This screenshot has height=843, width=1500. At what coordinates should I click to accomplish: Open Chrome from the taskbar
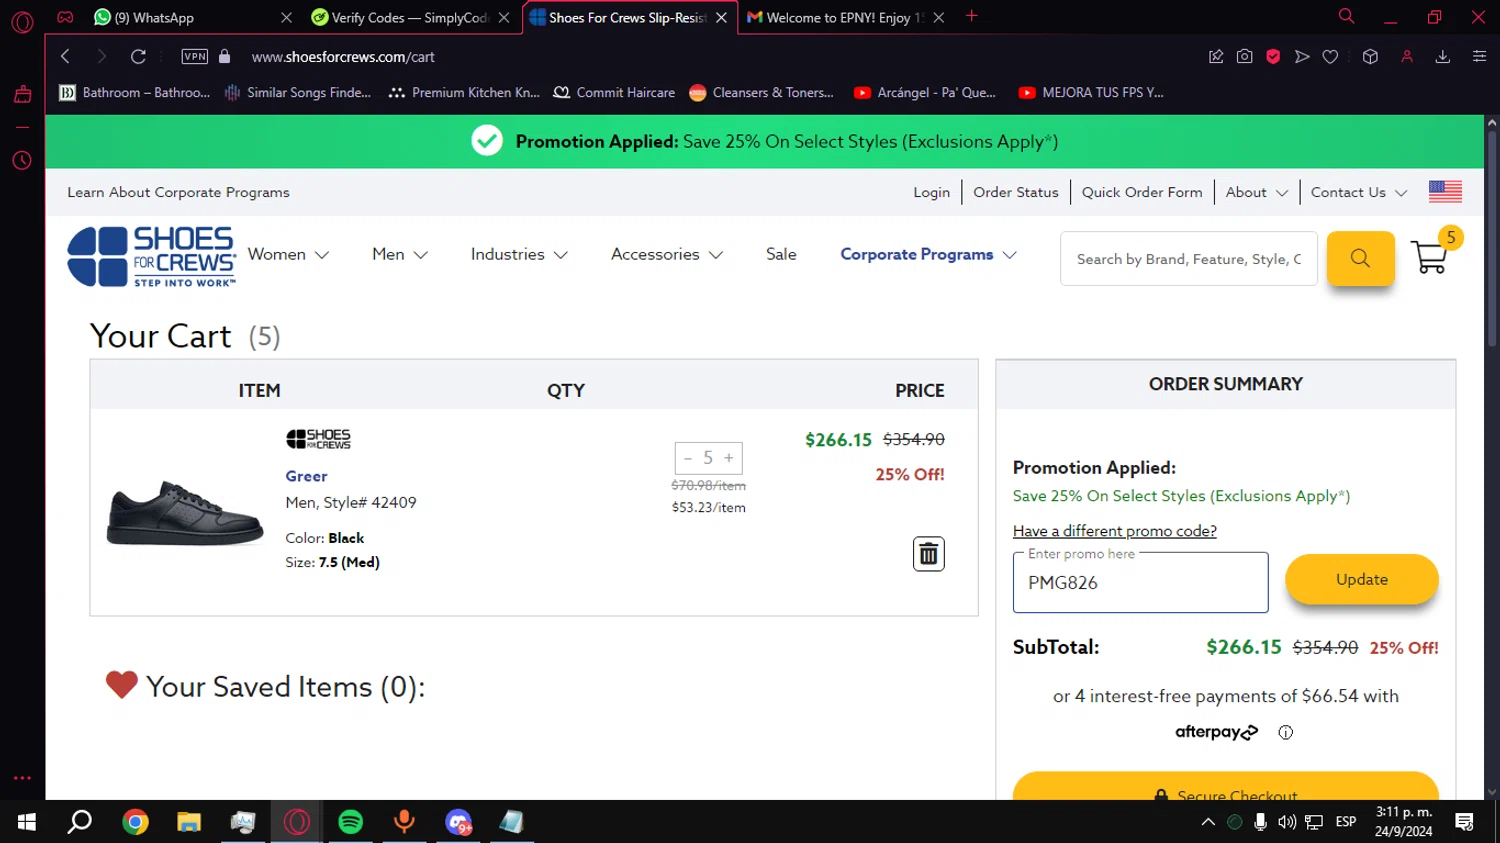(135, 822)
